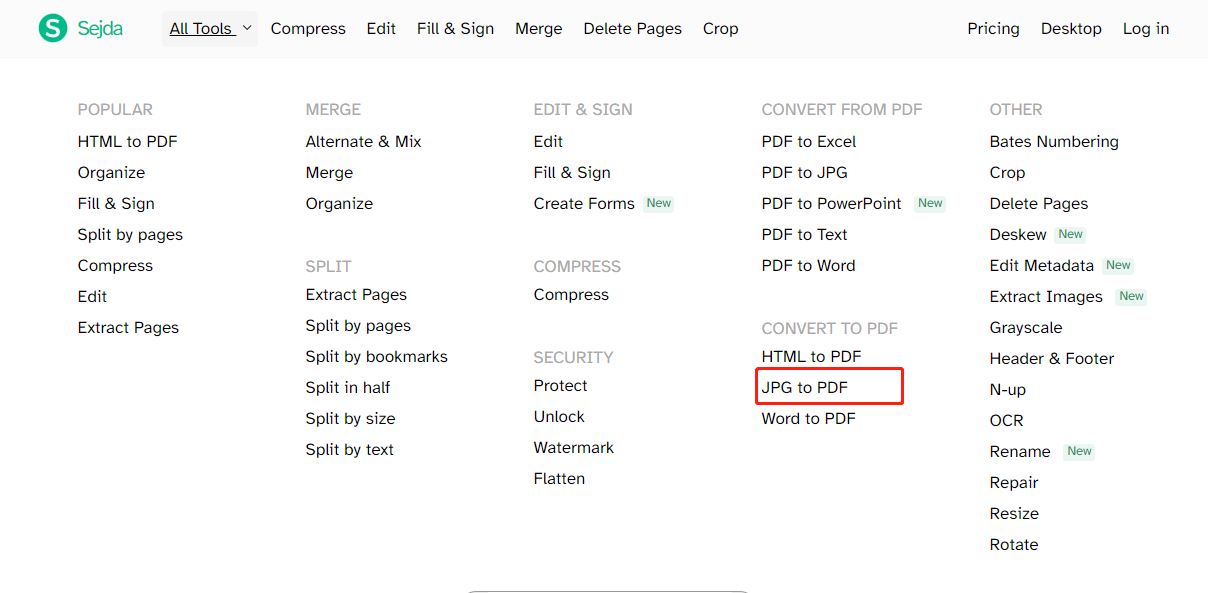The height and width of the screenshot is (593, 1208).
Task: Open Compress in the top navigation
Action: (308, 29)
